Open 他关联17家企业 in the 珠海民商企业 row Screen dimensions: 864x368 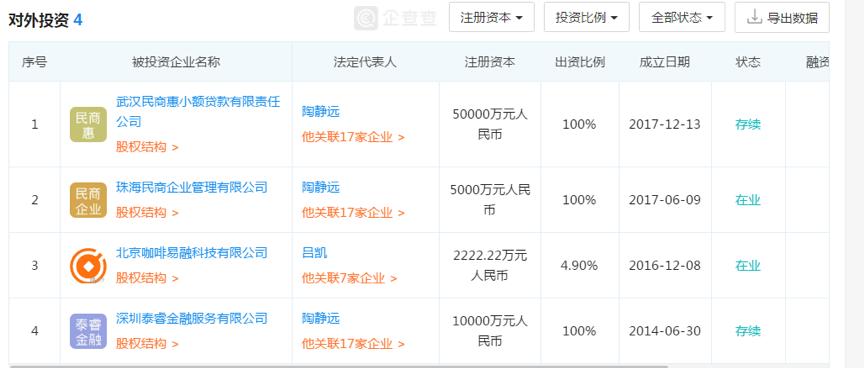(x=353, y=213)
